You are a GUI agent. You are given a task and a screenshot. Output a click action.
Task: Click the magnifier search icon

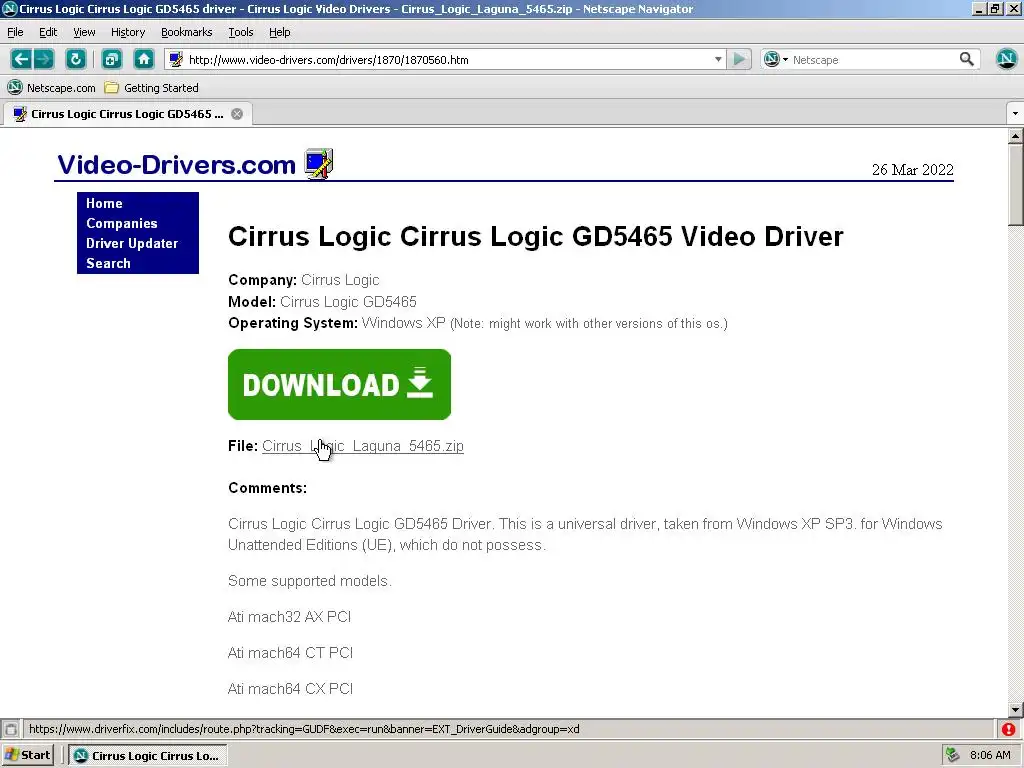point(967,59)
